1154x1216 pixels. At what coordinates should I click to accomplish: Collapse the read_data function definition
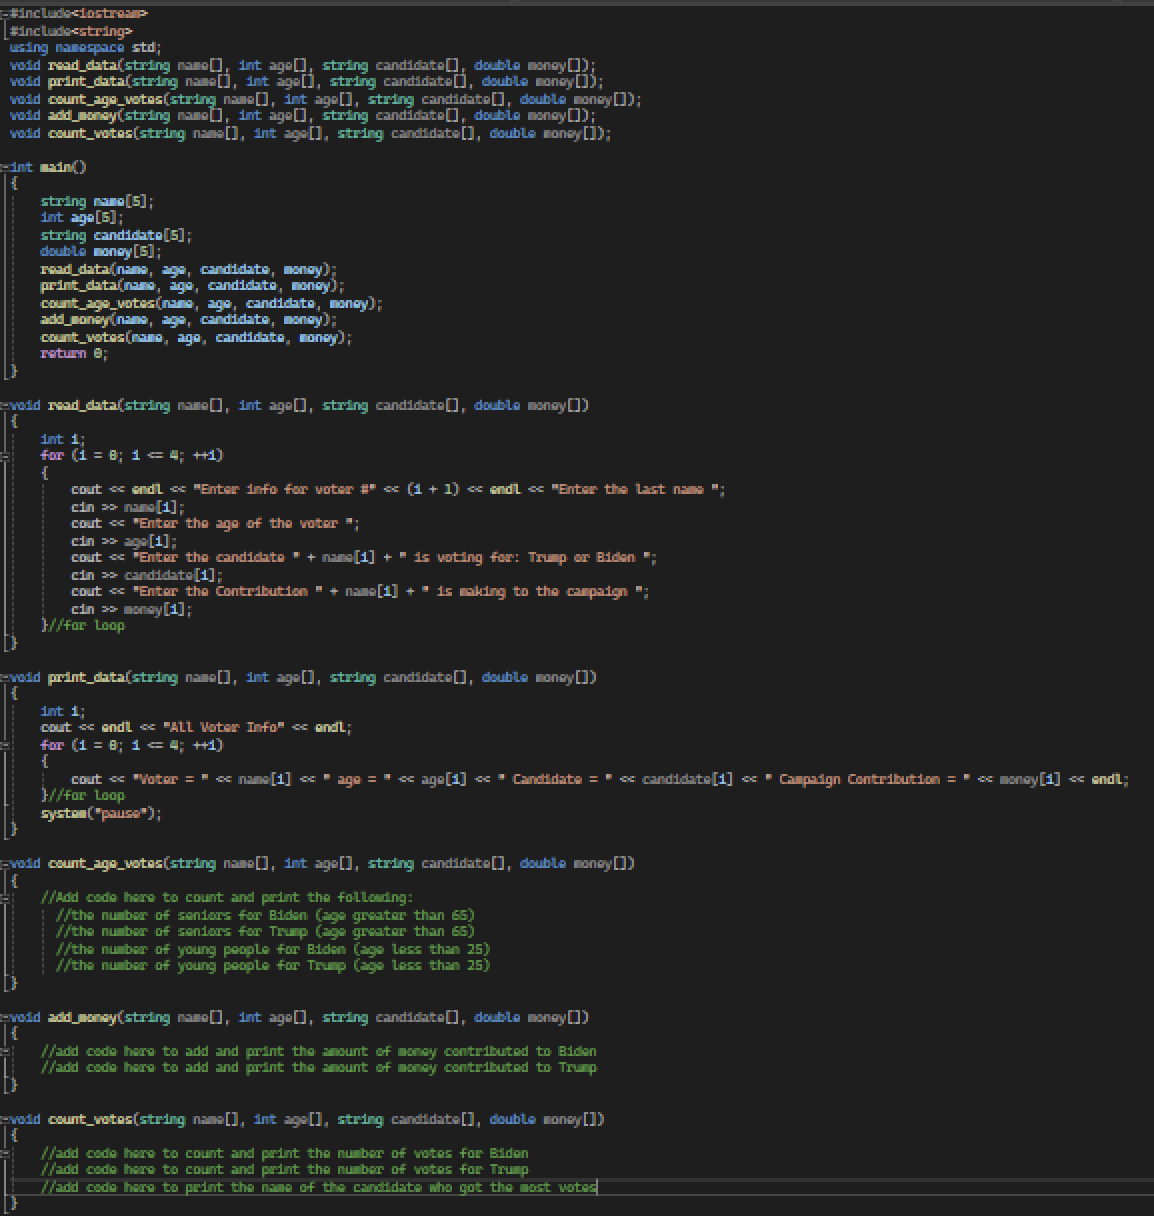(5, 405)
